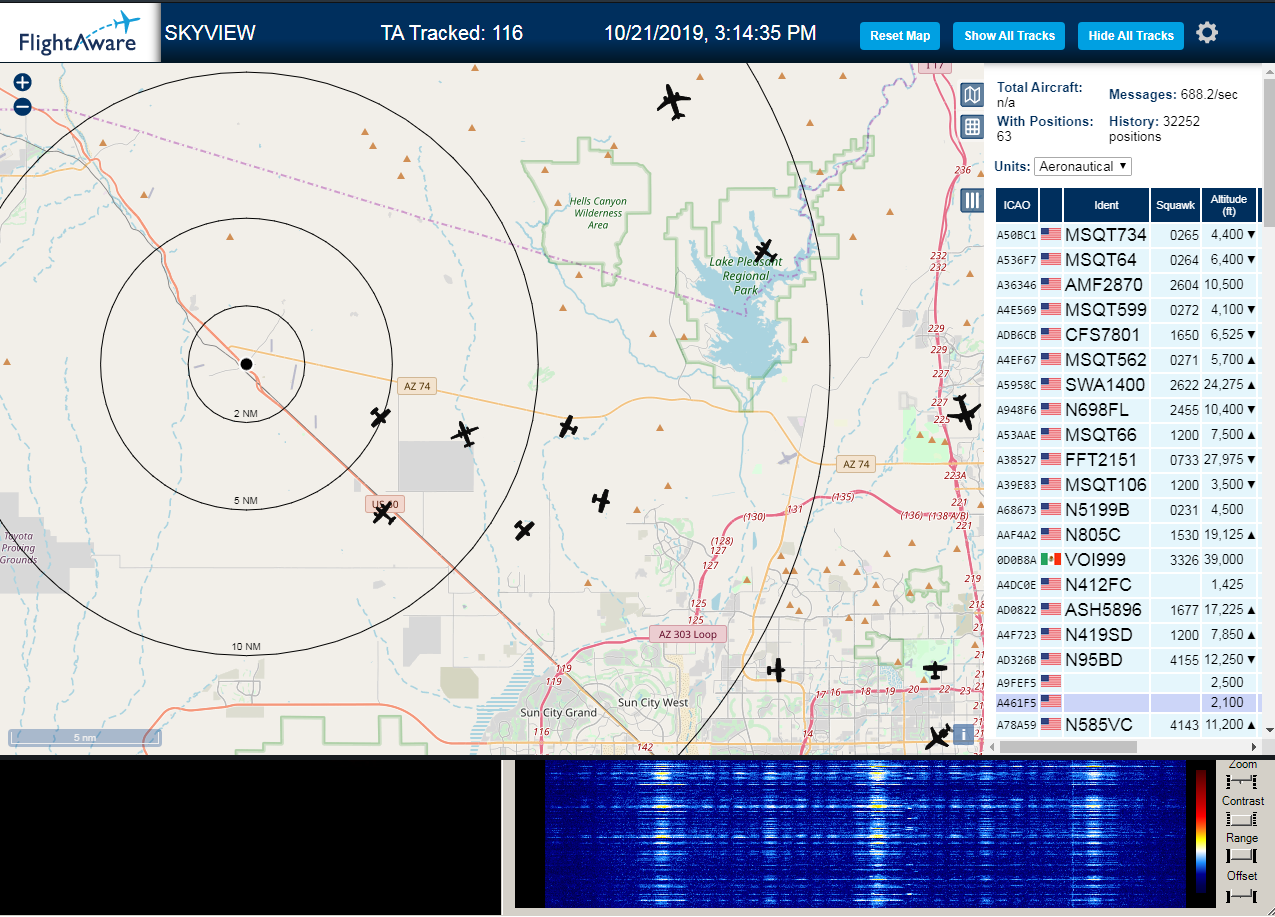Select the aircraft on the US 60 label
Viewport: 1275px width, 917px height.
point(383,513)
